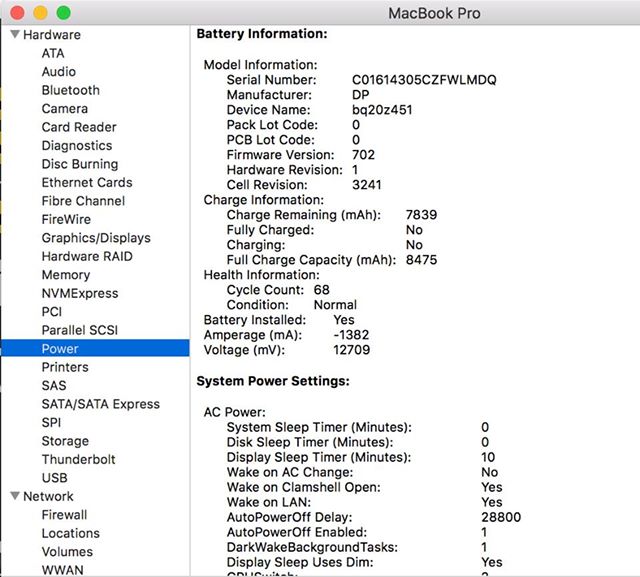This screenshot has height=577, width=640.
Task: Click the highlighted Power entry
Action: (95, 348)
